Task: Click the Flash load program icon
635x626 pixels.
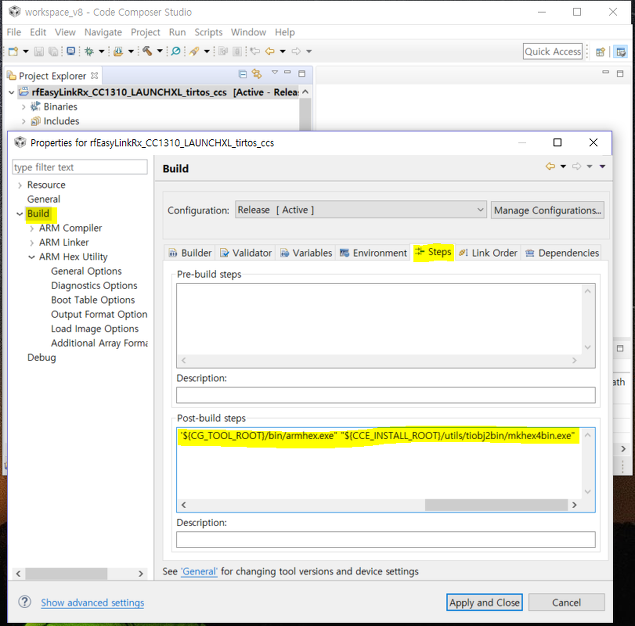Action: [x=118, y=51]
